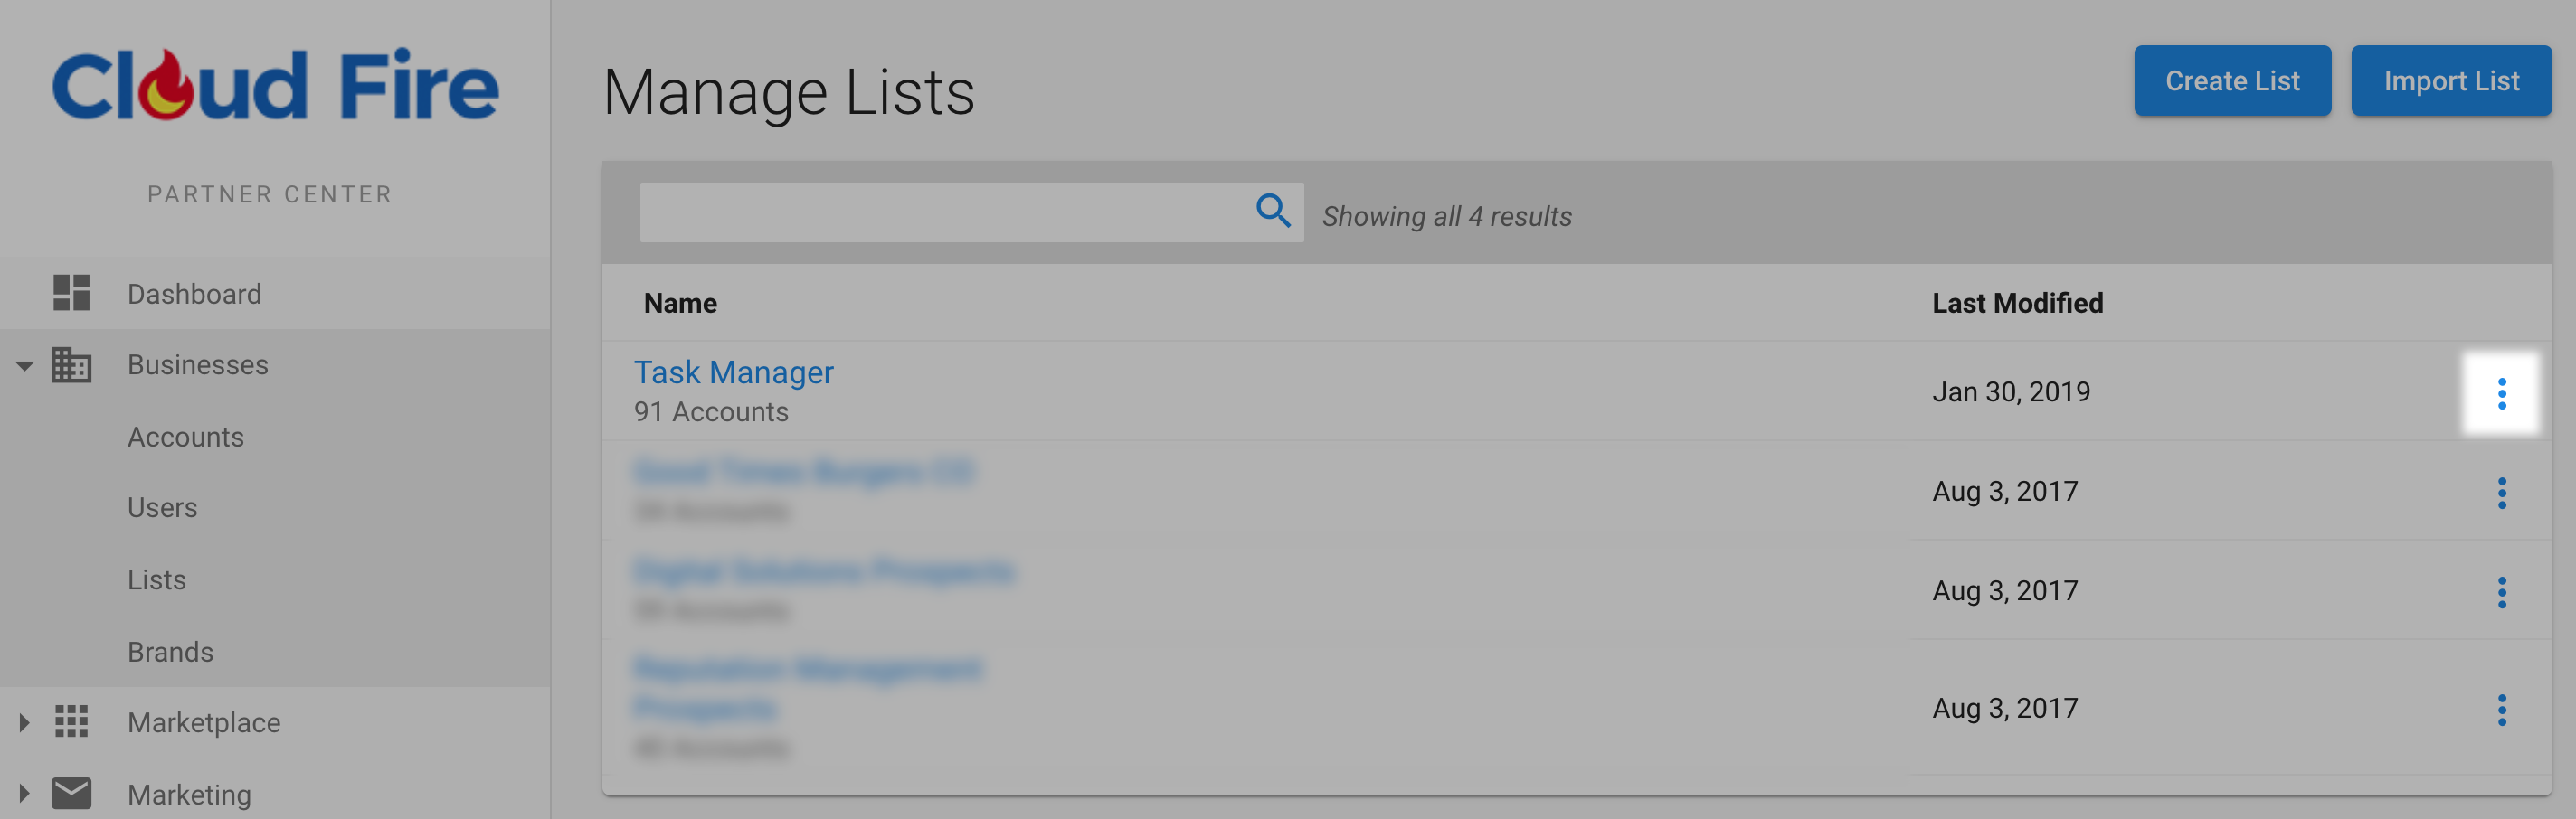Select Lists in the sidebar
Image resolution: width=2576 pixels, height=819 pixels.
click(156, 580)
